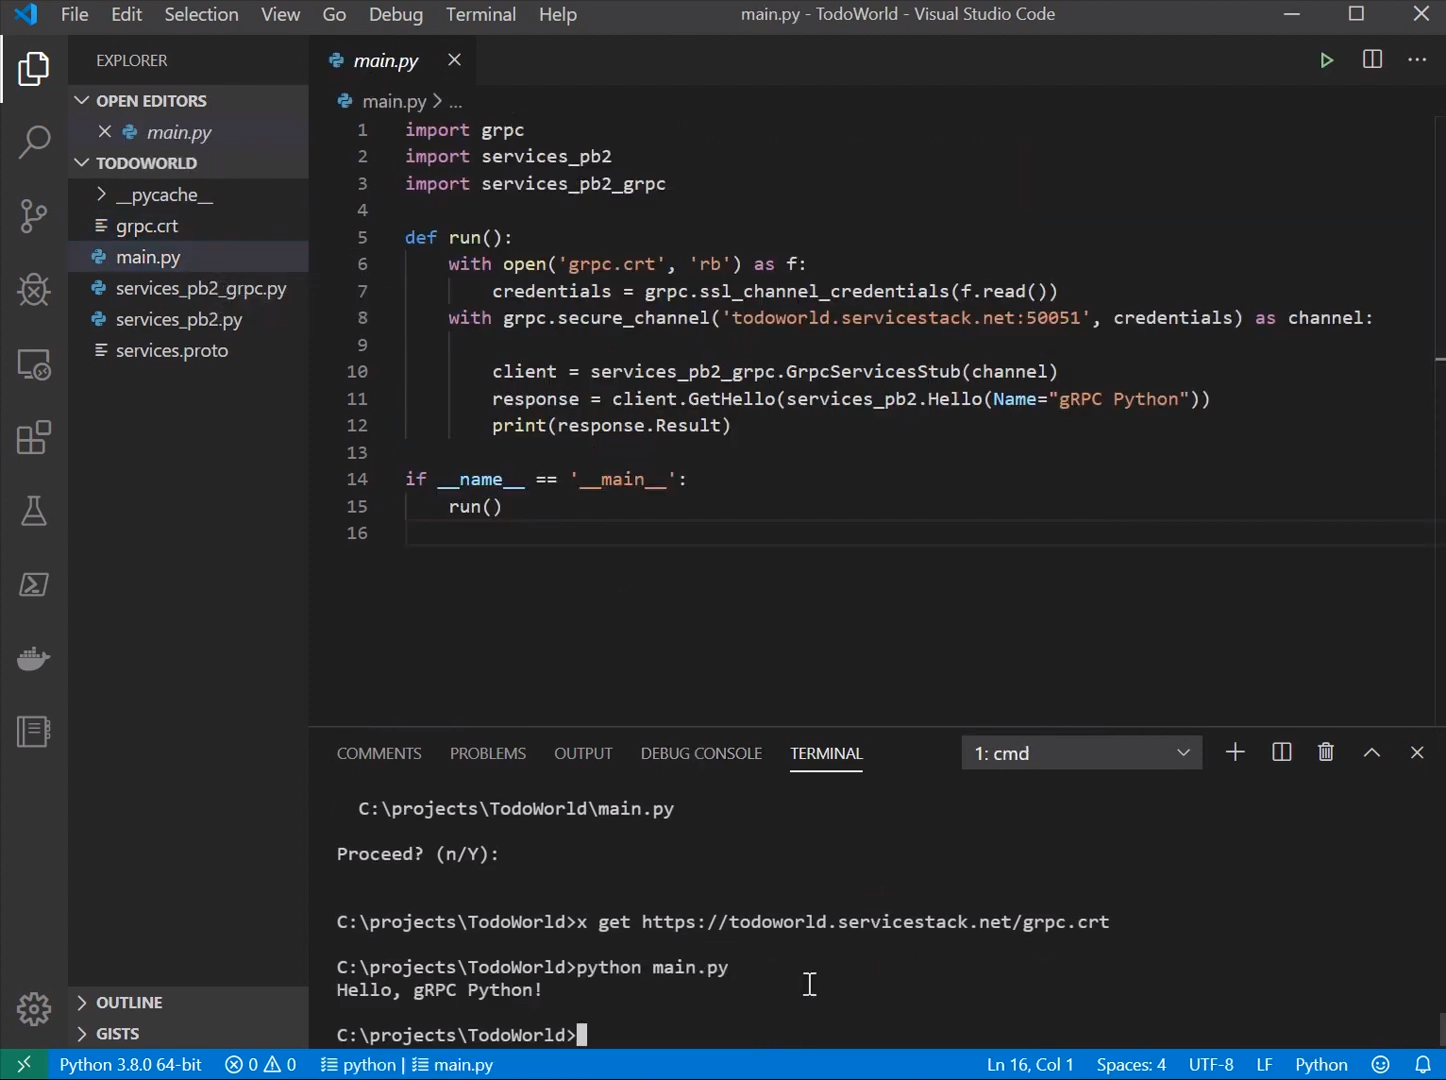The image size is (1446, 1080).
Task: Open the Run and Debug view
Action: [x=33, y=290]
